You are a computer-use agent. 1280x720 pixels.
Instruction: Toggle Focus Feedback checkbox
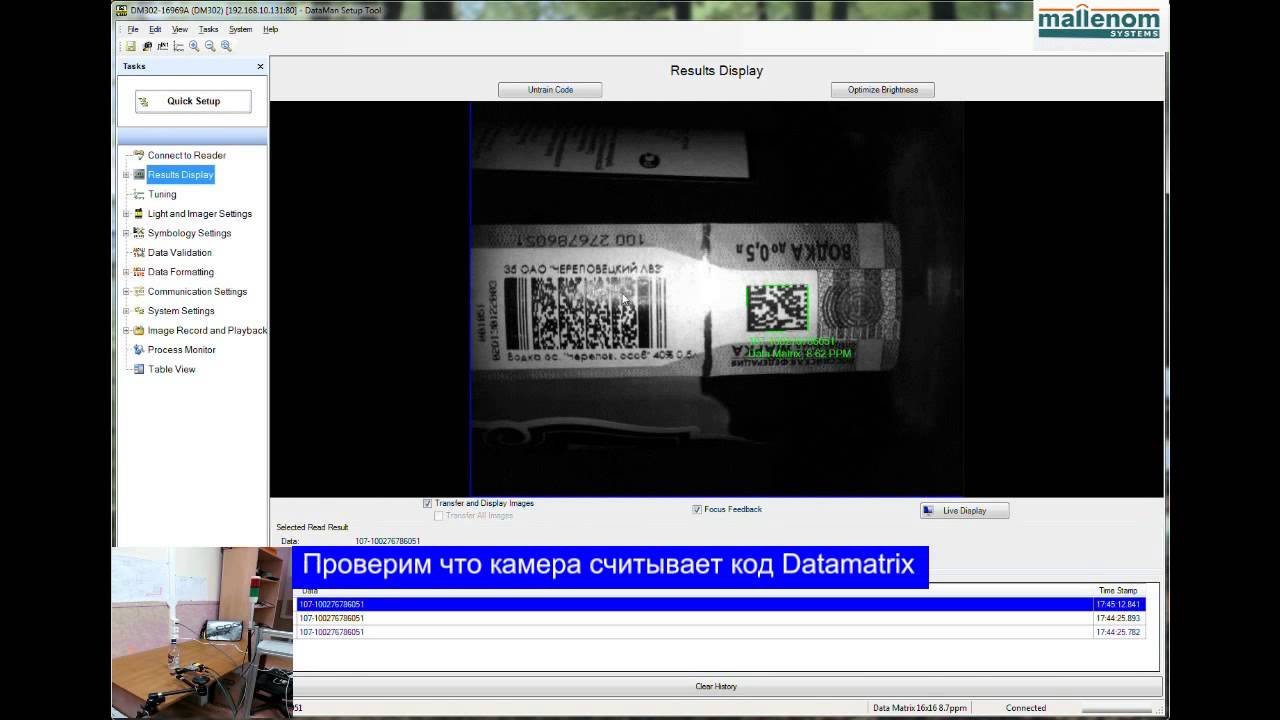tap(697, 509)
